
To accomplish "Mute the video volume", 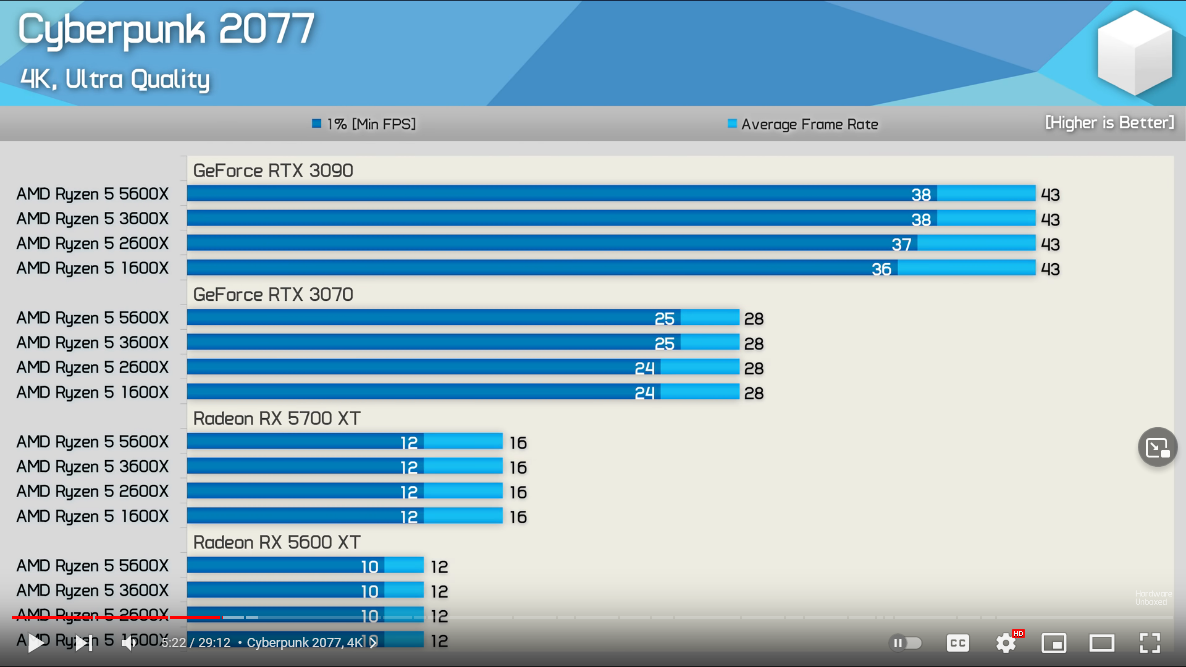I will pos(129,643).
